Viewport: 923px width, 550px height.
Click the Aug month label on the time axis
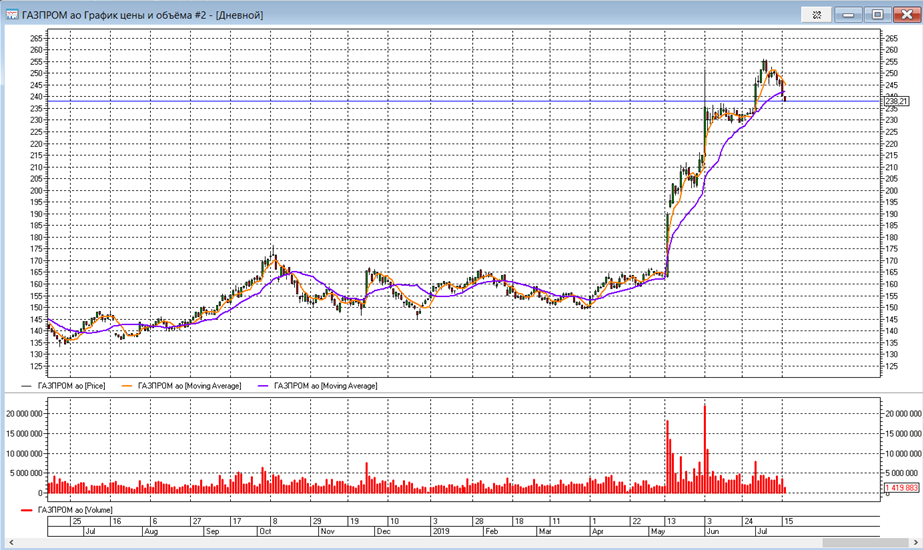tap(151, 531)
